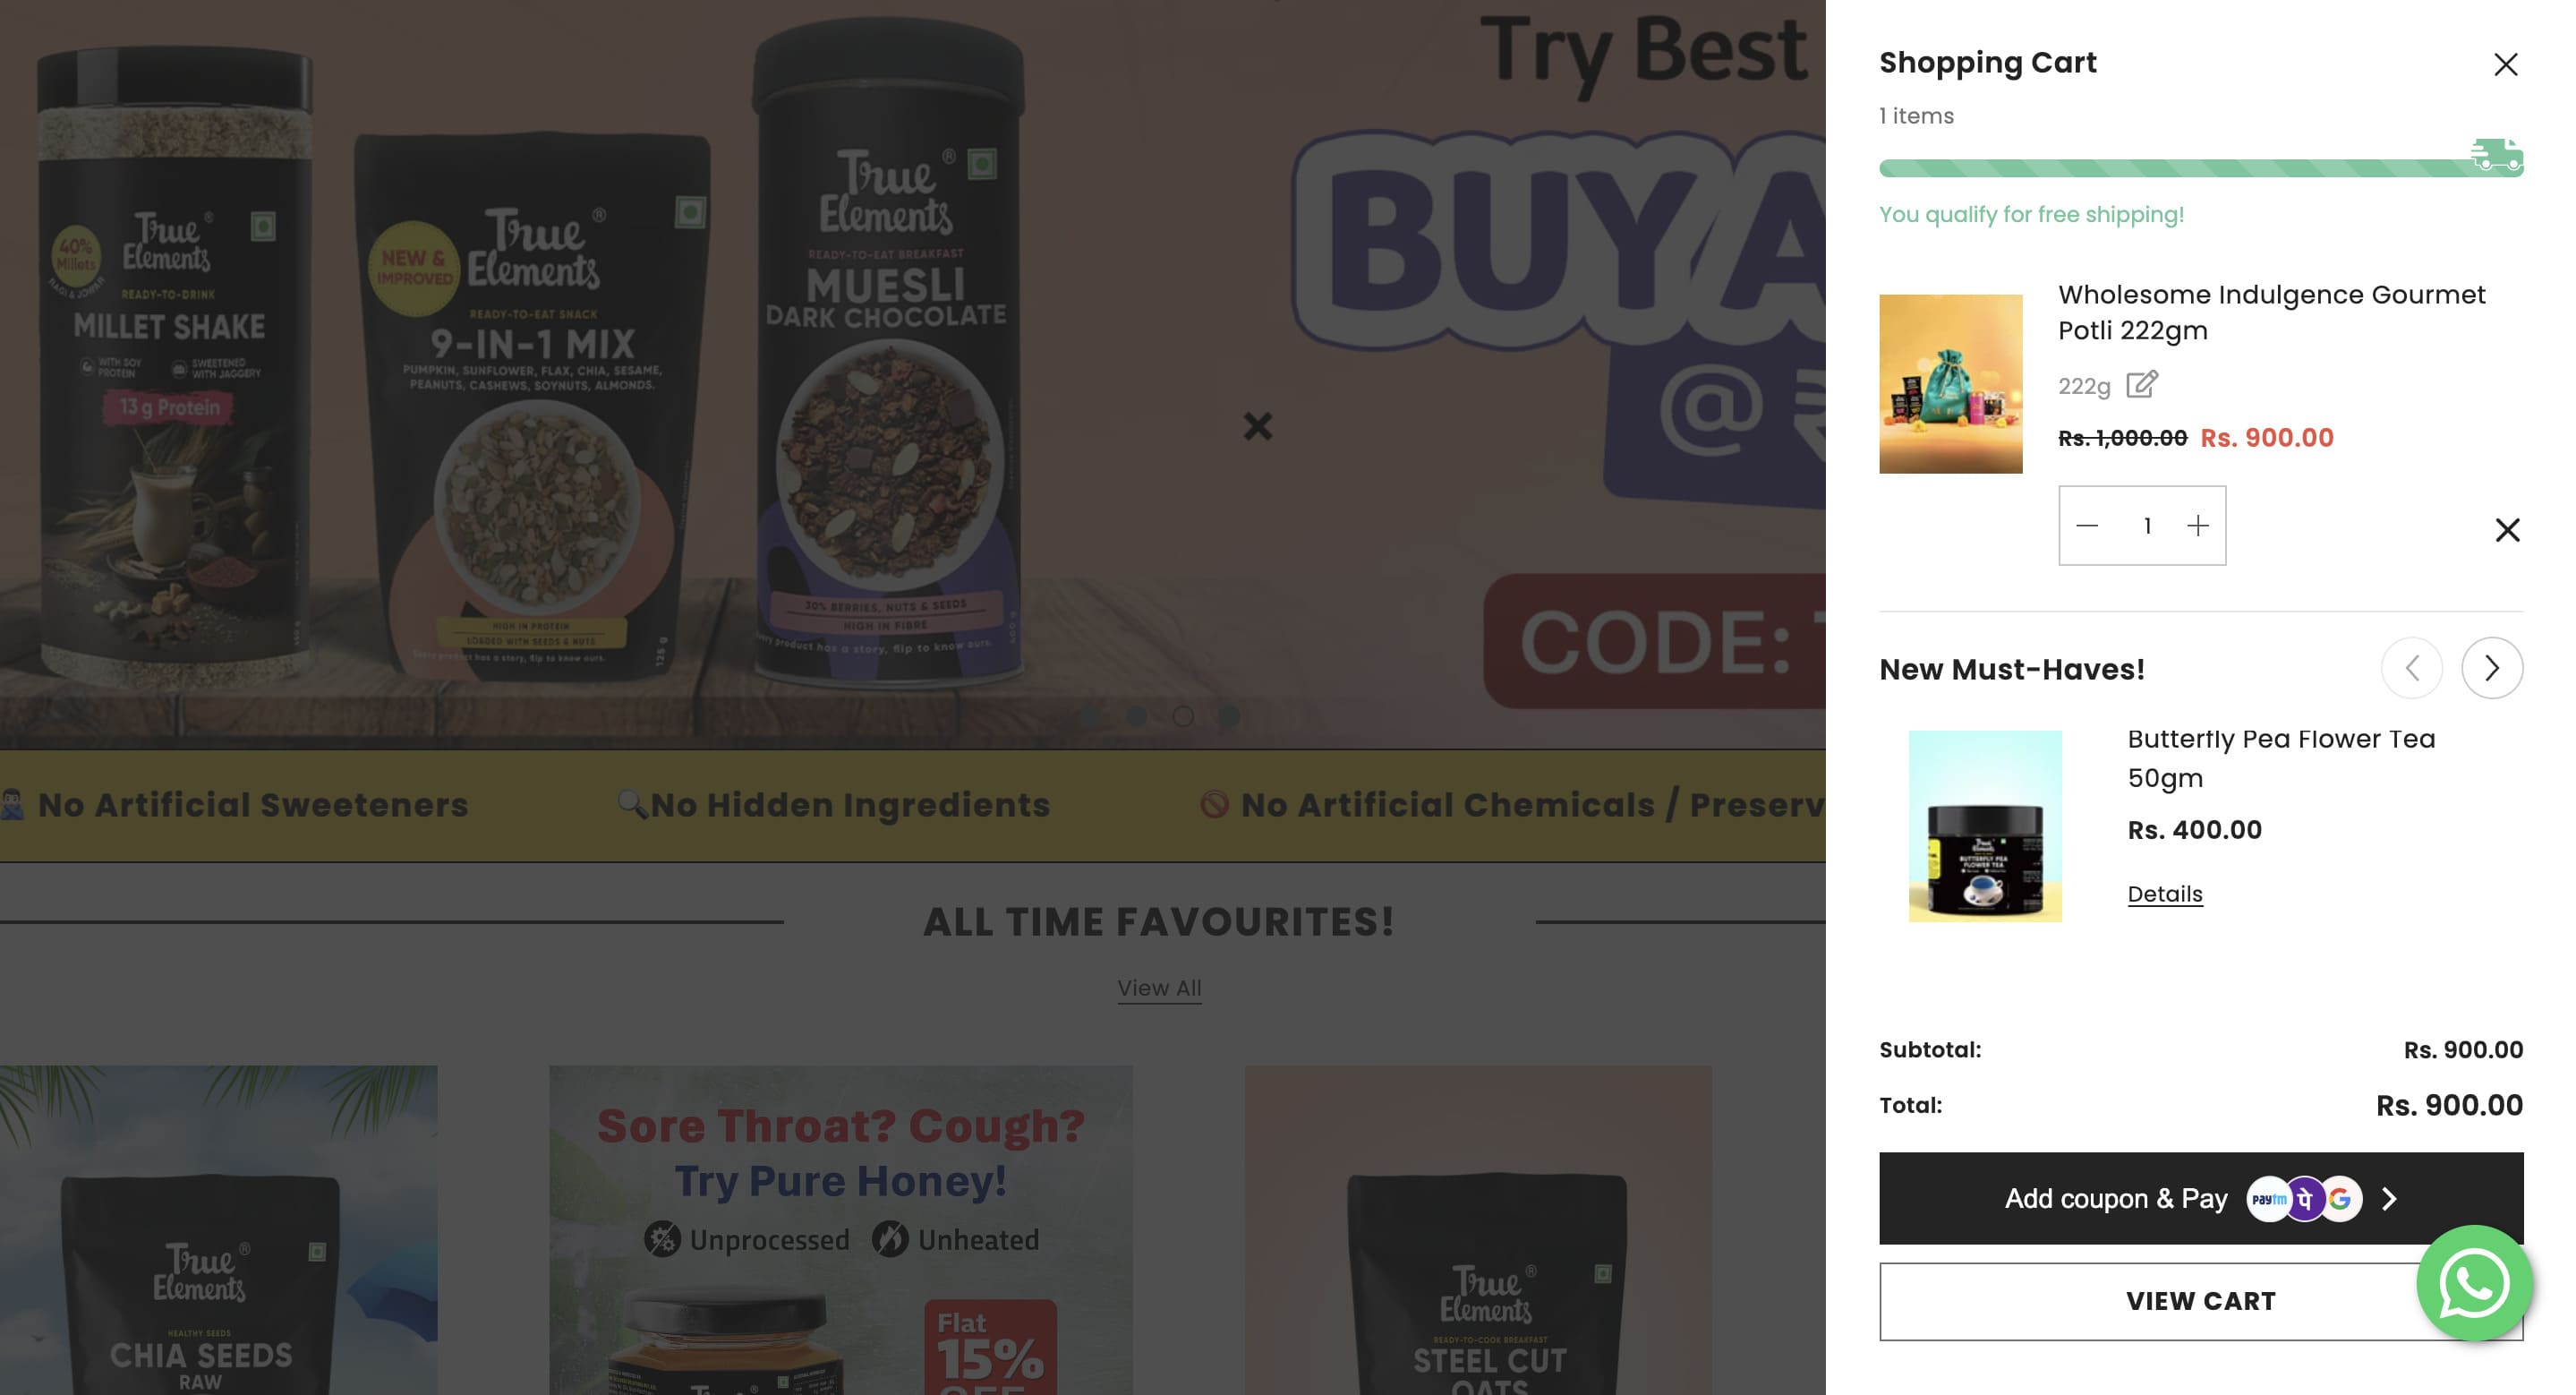Select the third banner carousel dot

1183,716
